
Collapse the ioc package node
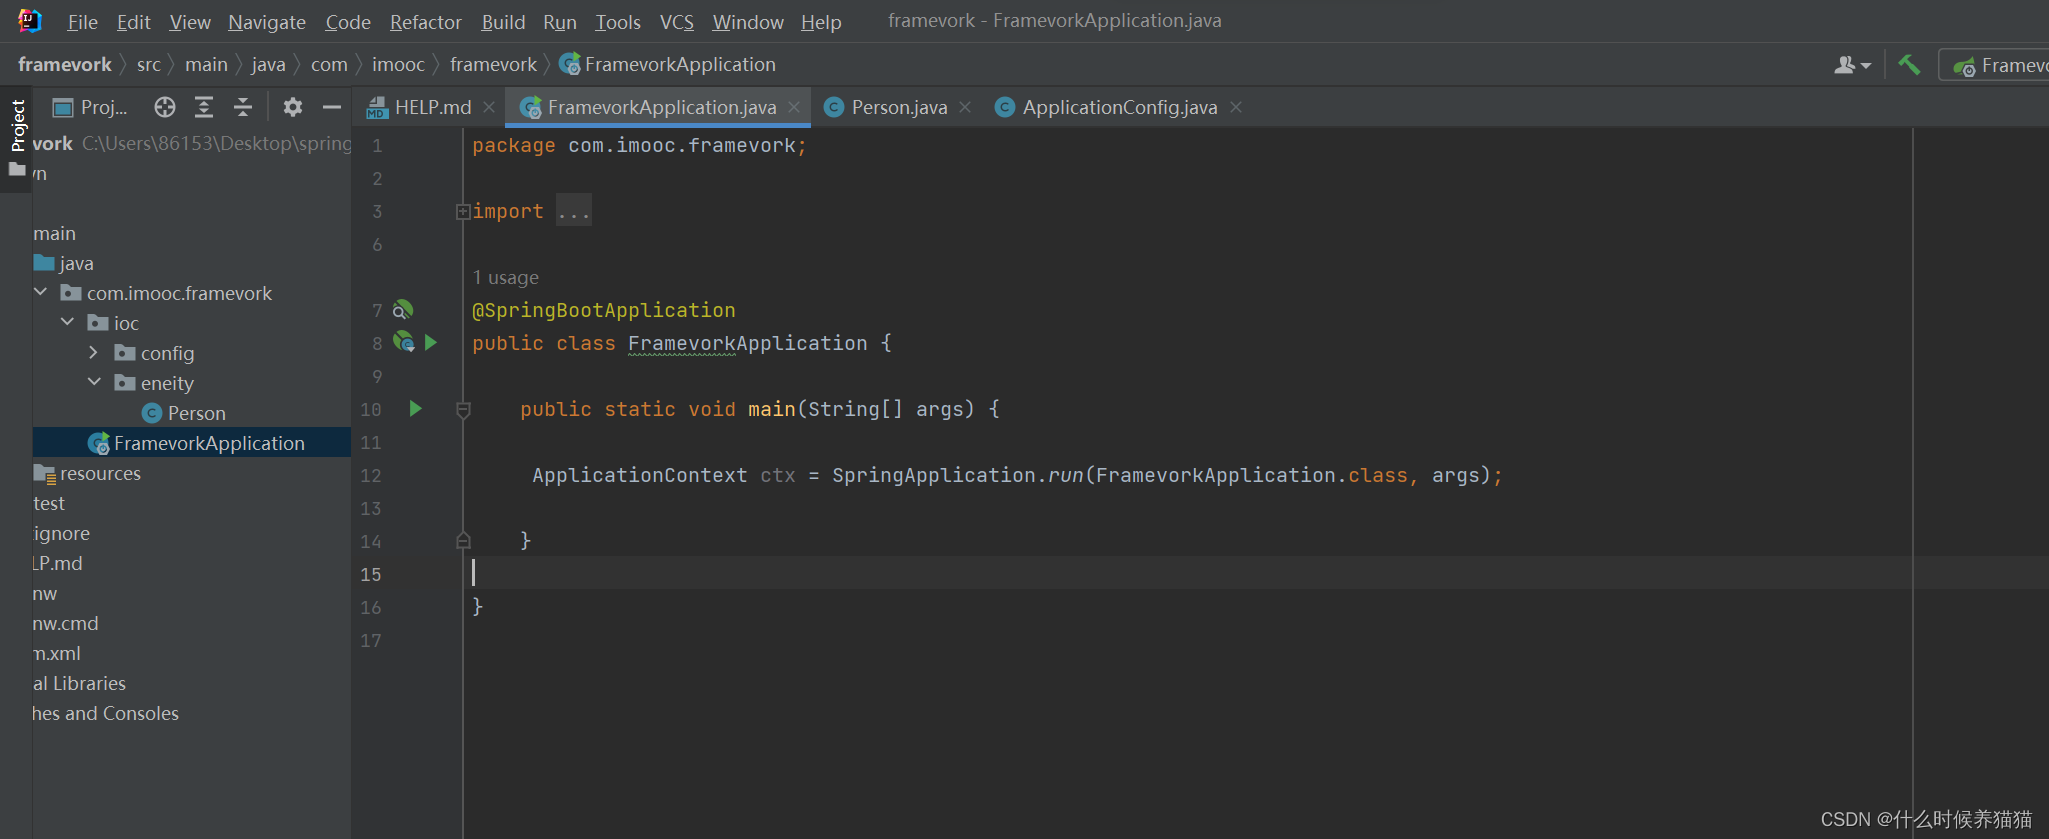[x=68, y=322]
